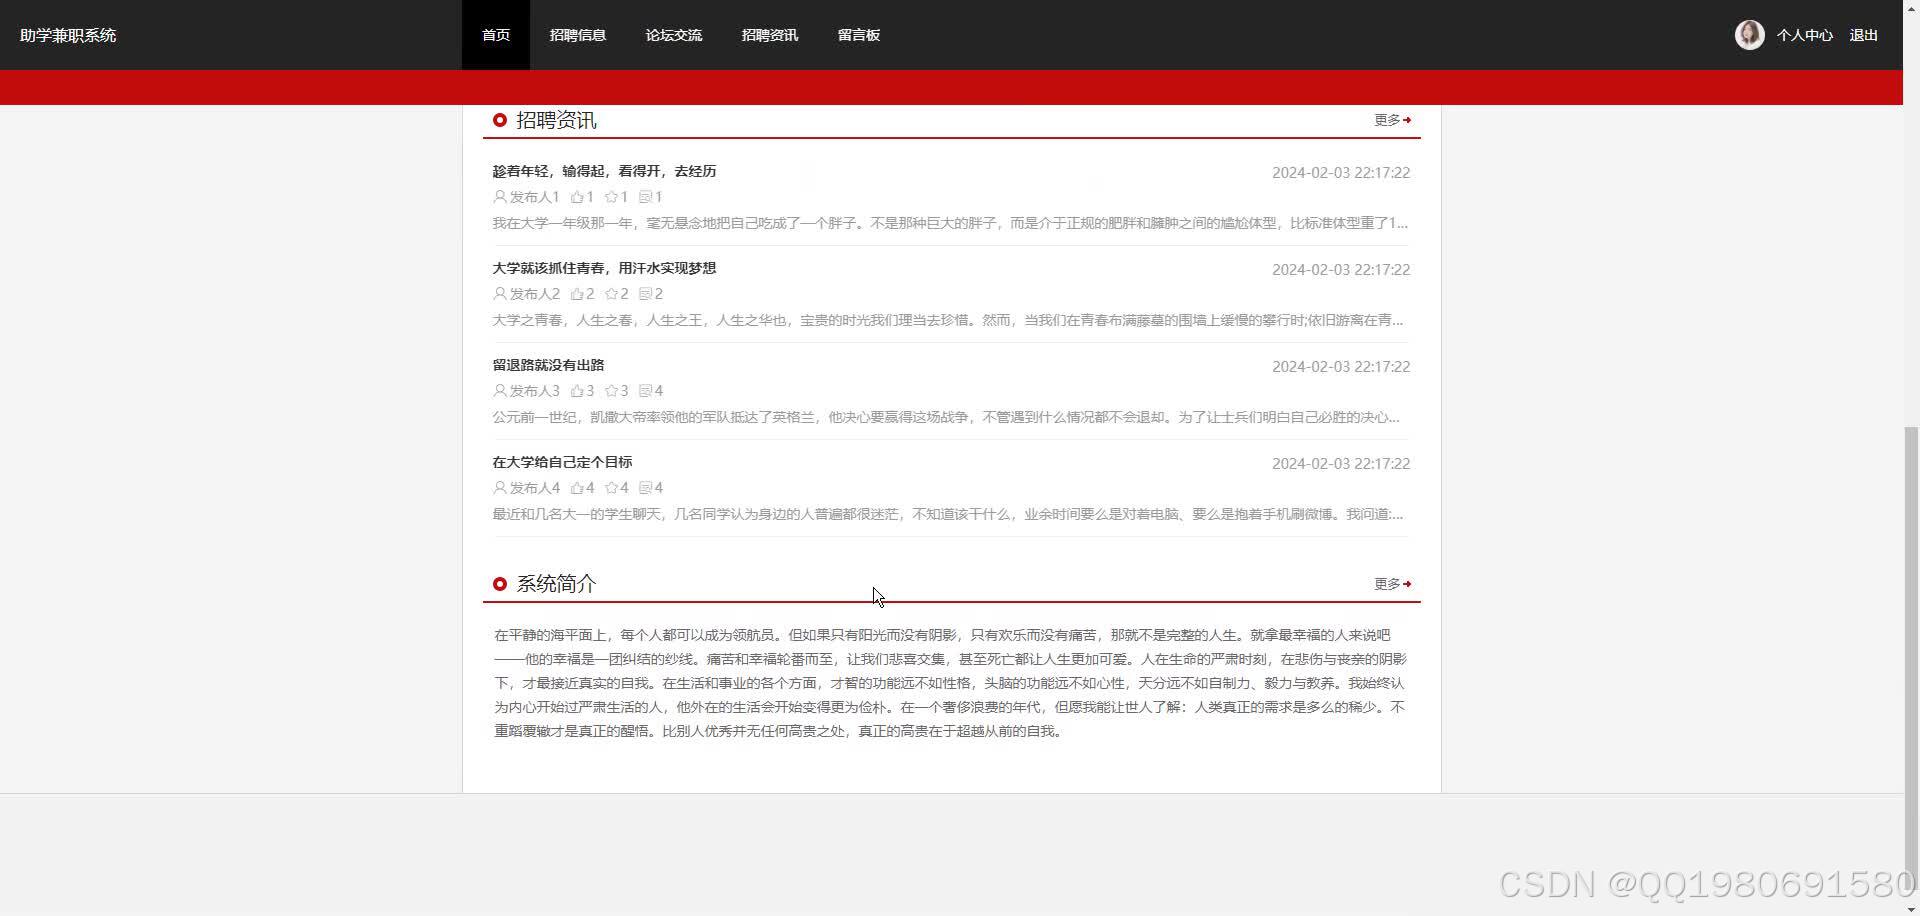Click 更多 beside 系统简介 heading
Image resolution: width=1920 pixels, height=916 pixels.
click(x=1392, y=584)
